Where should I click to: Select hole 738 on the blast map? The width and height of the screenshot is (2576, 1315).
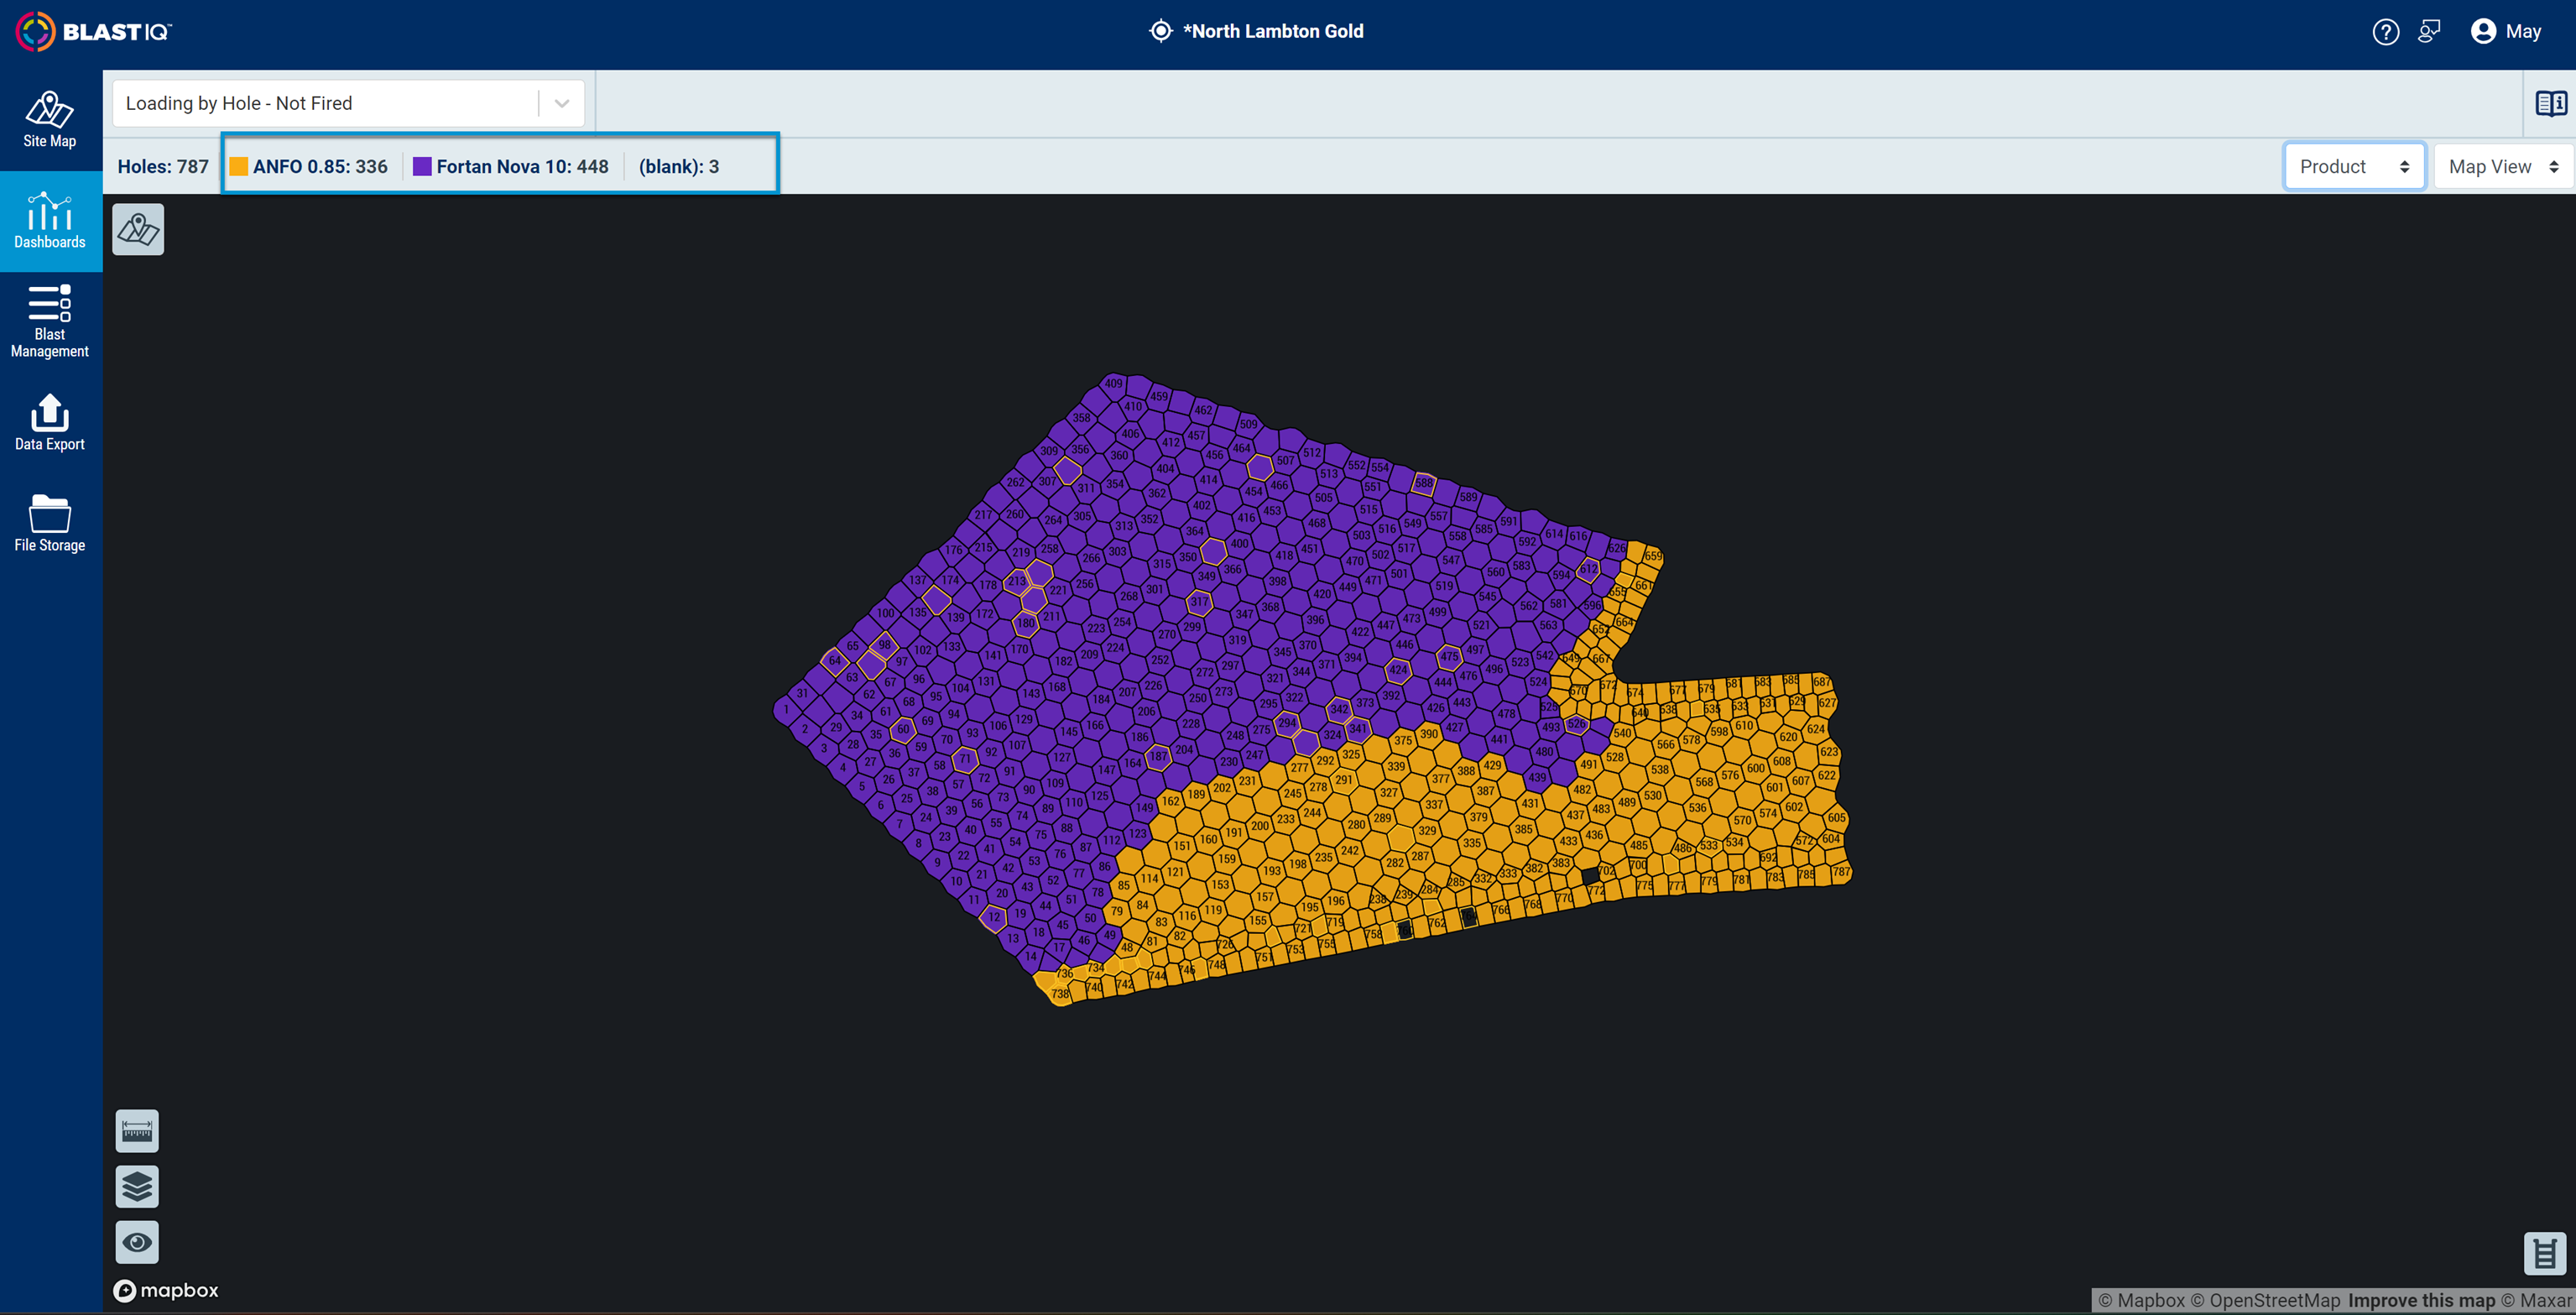(1060, 994)
